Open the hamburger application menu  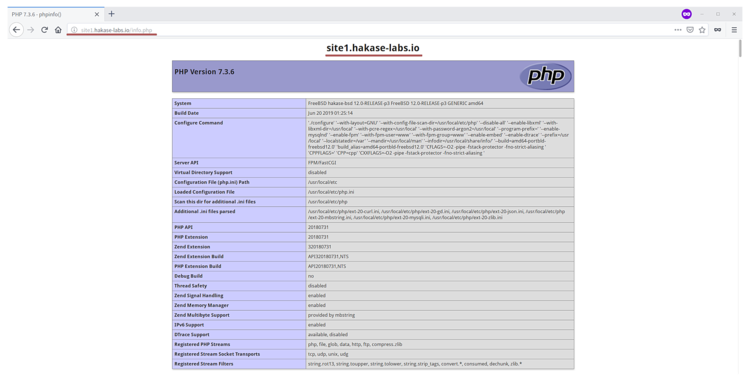point(734,30)
